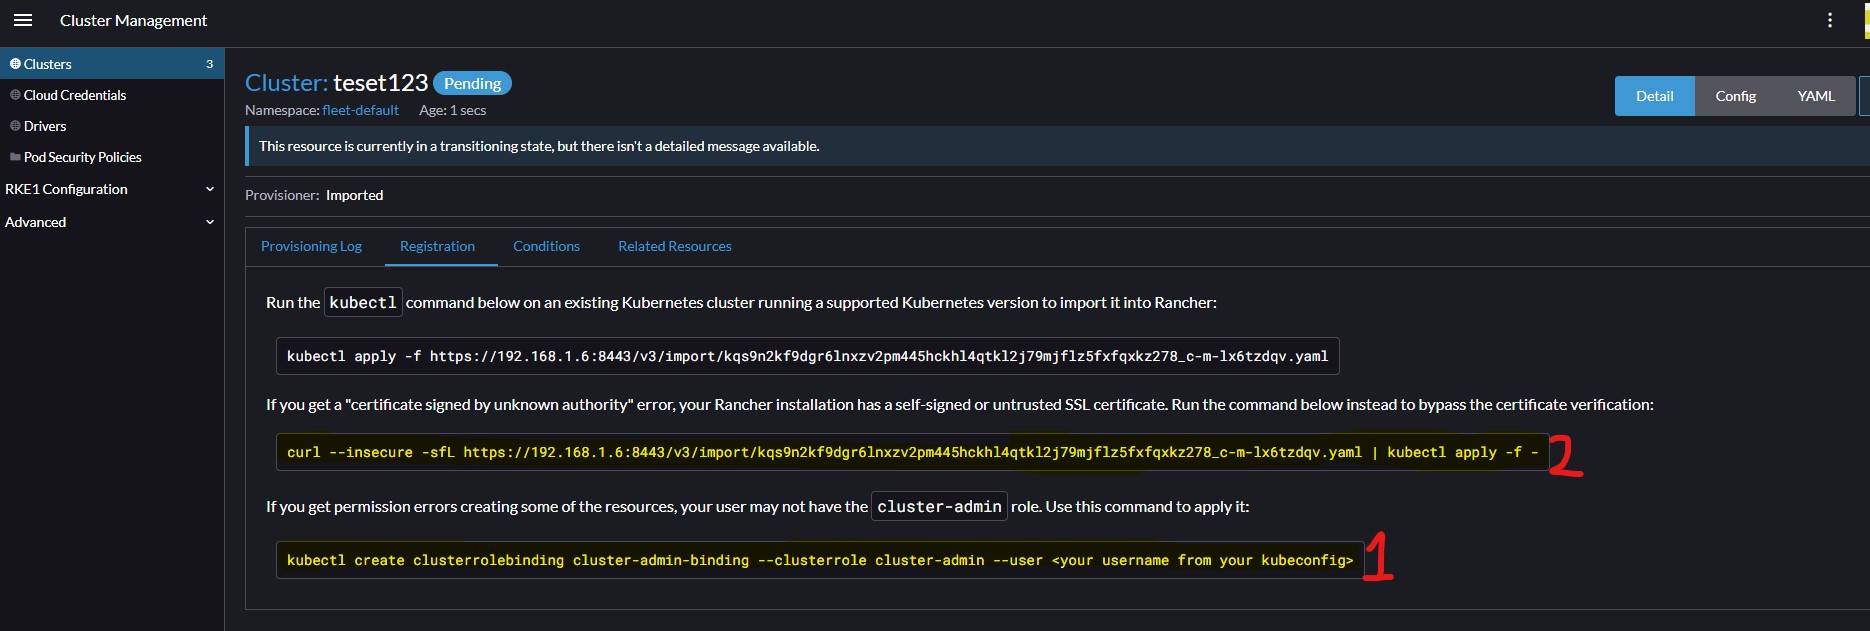The image size is (1870, 631).
Task: Go to the Cluster: breadcrumb link
Action: coord(286,83)
